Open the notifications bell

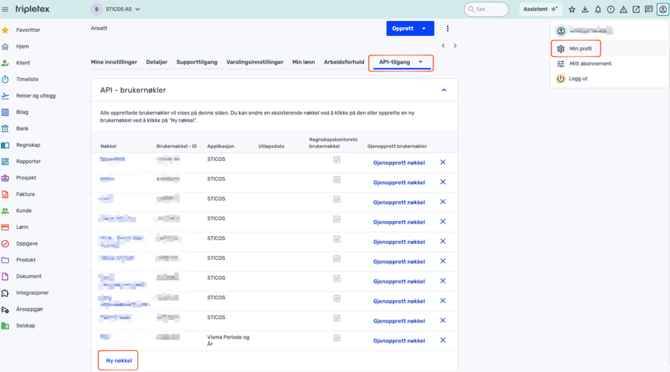[598, 9]
